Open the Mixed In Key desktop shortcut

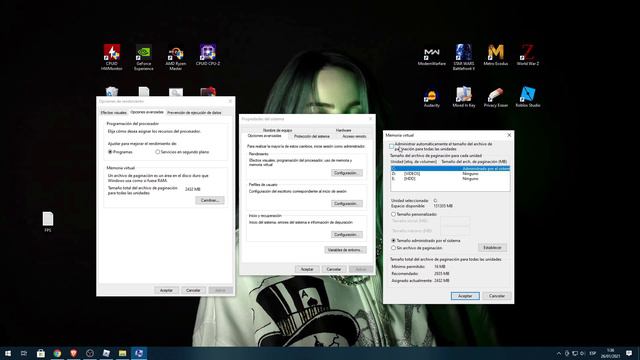coord(464,97)
